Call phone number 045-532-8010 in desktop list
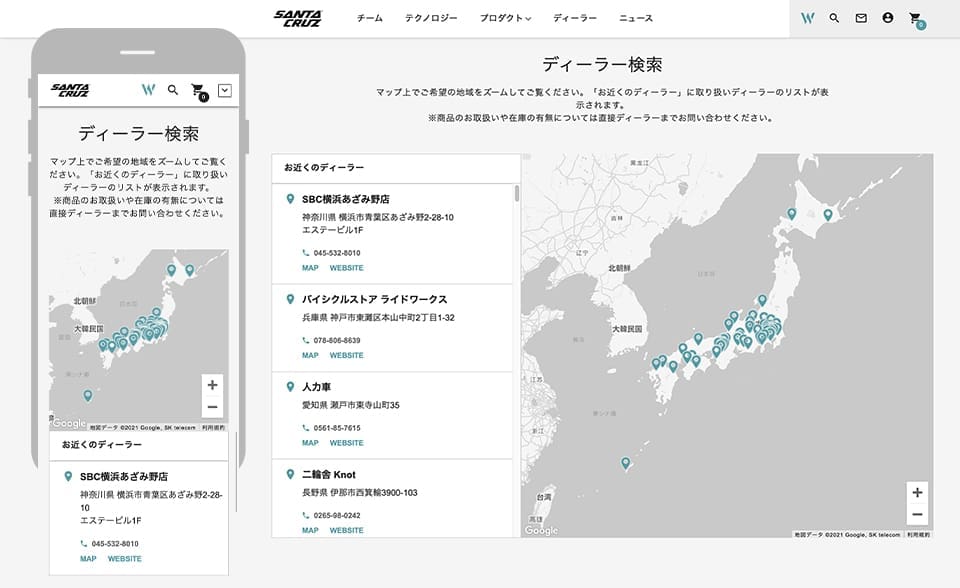This screenshot has height=588, width=960. pos(337,253)
